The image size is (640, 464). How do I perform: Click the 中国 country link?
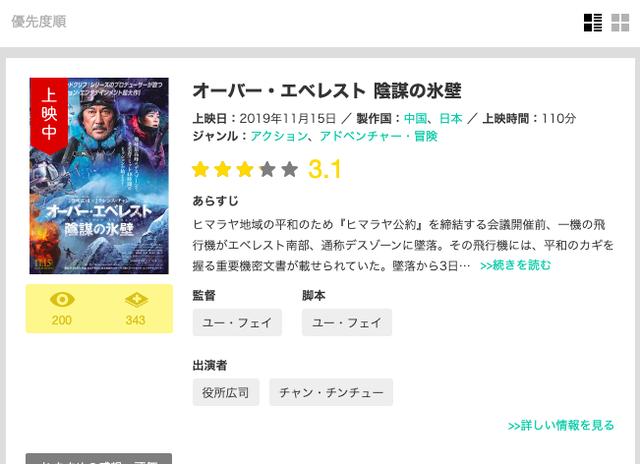pos(415,118)
